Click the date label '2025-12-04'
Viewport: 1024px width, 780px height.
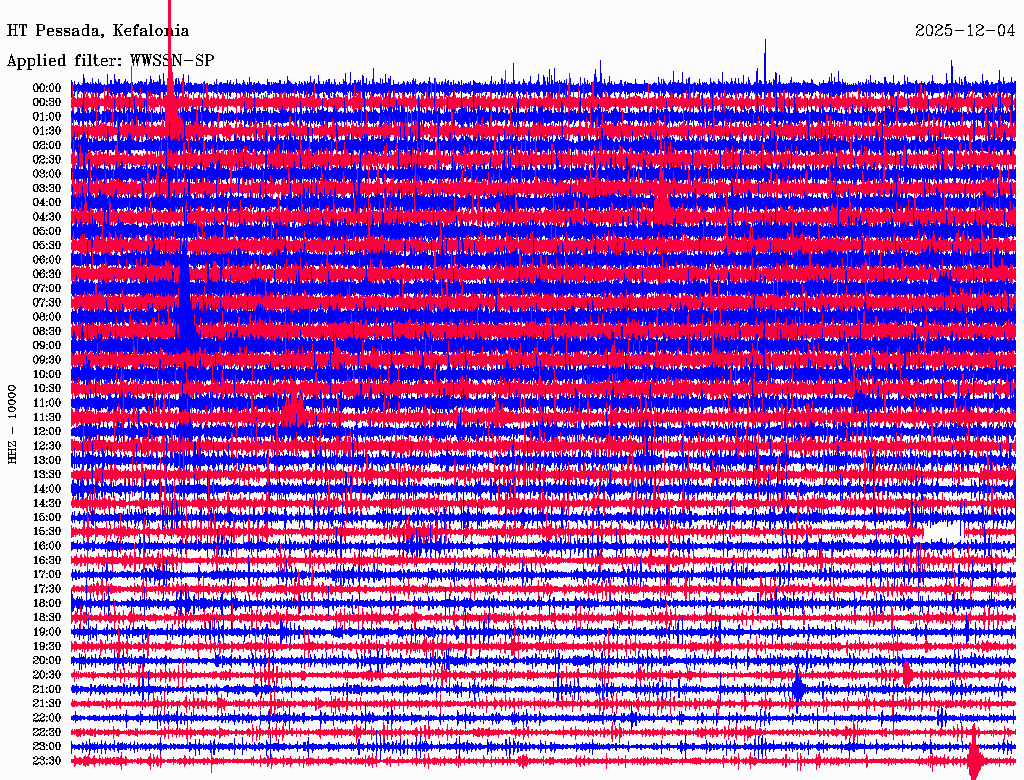pyautogui.click(x=965, y=31)
